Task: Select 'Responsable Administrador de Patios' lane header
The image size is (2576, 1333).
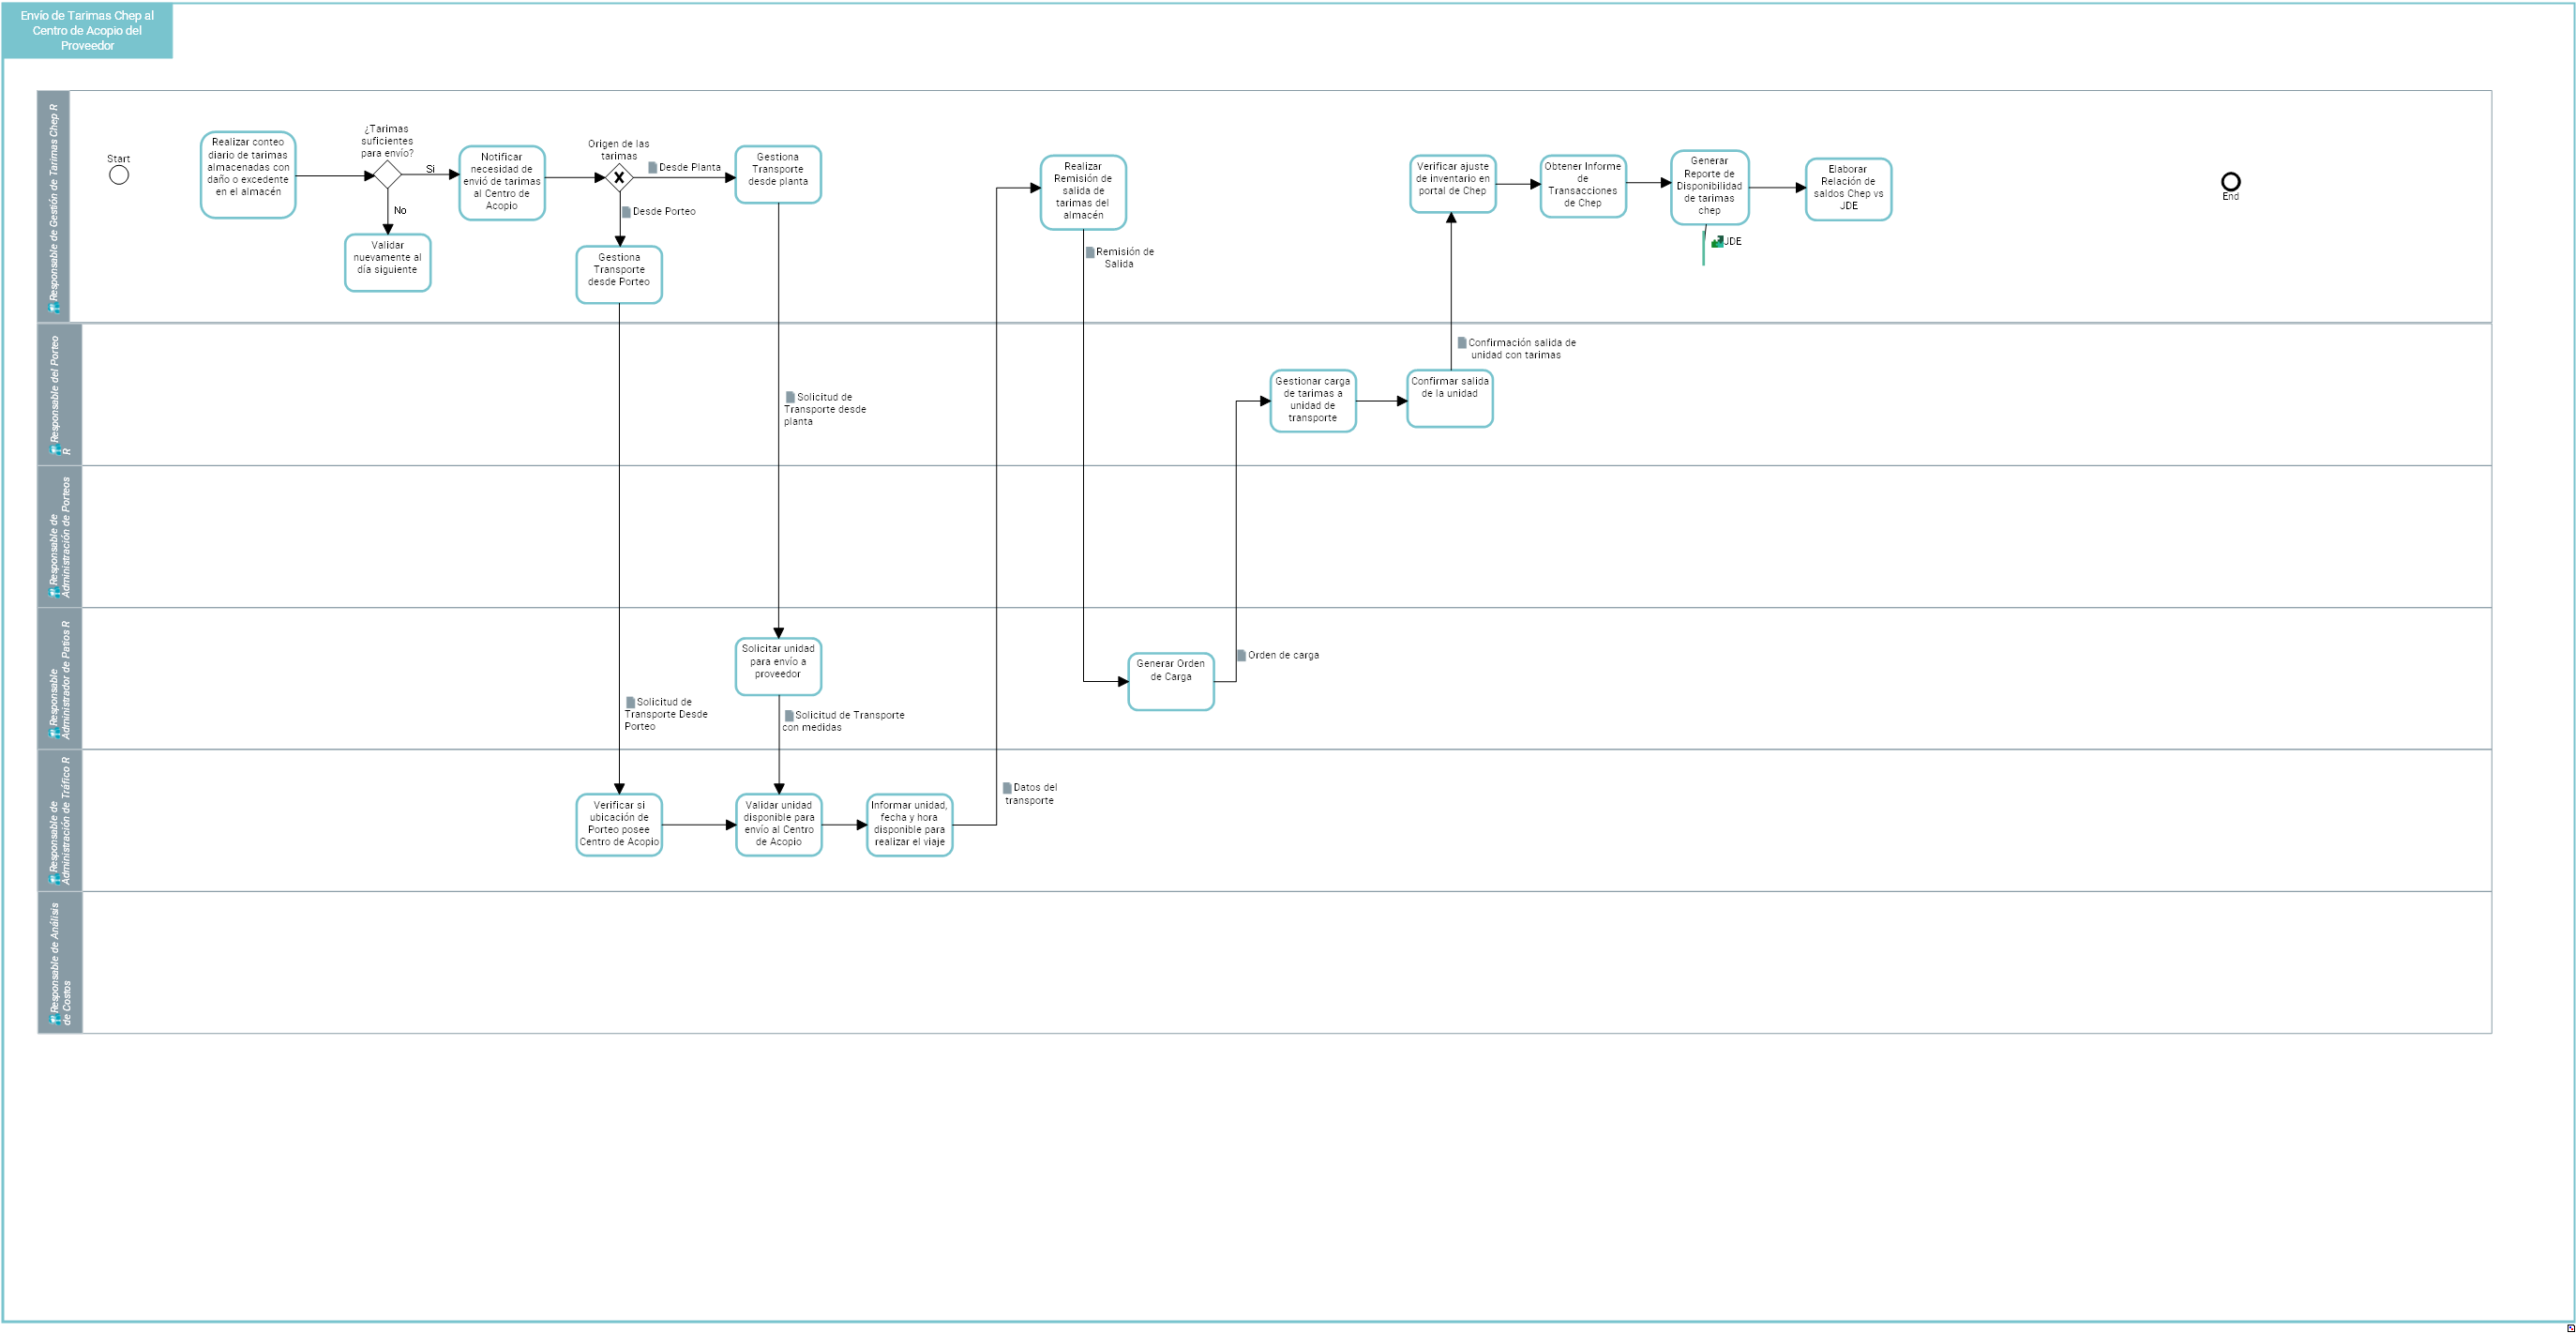Action: click(x=60, y=679)
